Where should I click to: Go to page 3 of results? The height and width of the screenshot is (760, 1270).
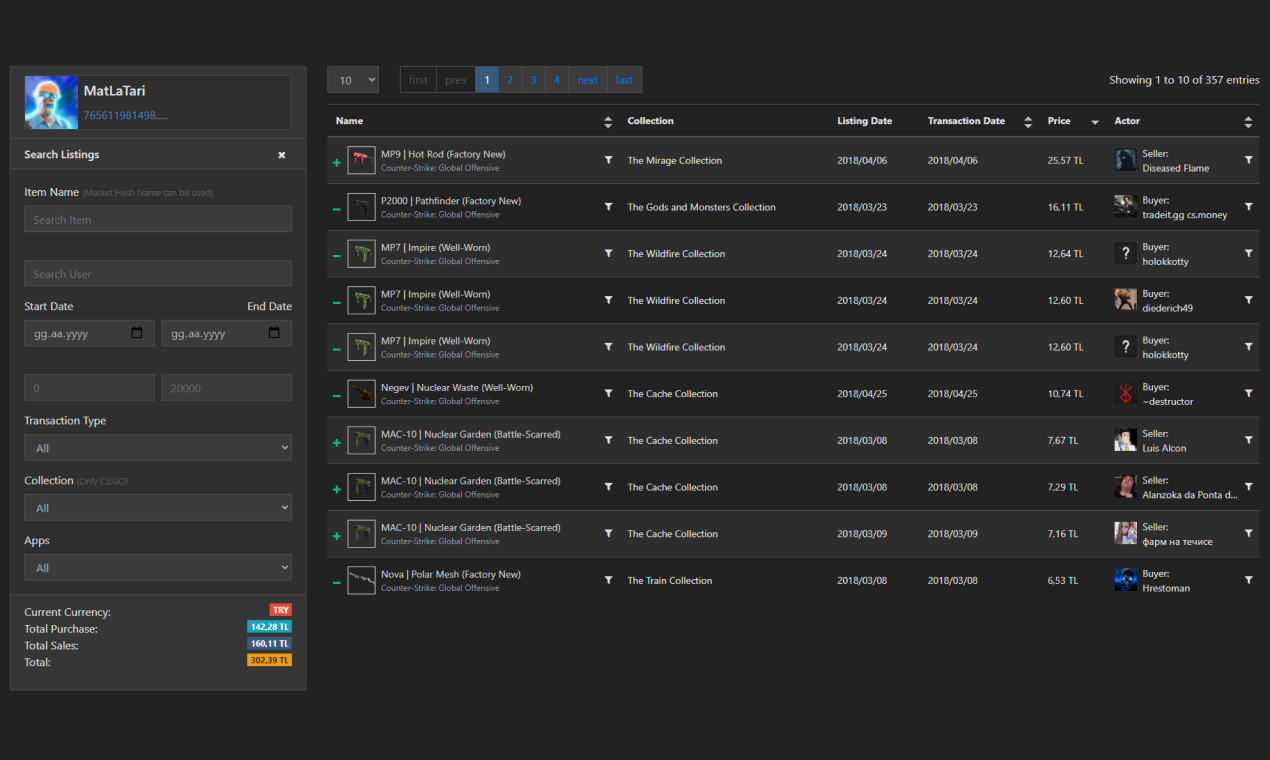(533, 80)
